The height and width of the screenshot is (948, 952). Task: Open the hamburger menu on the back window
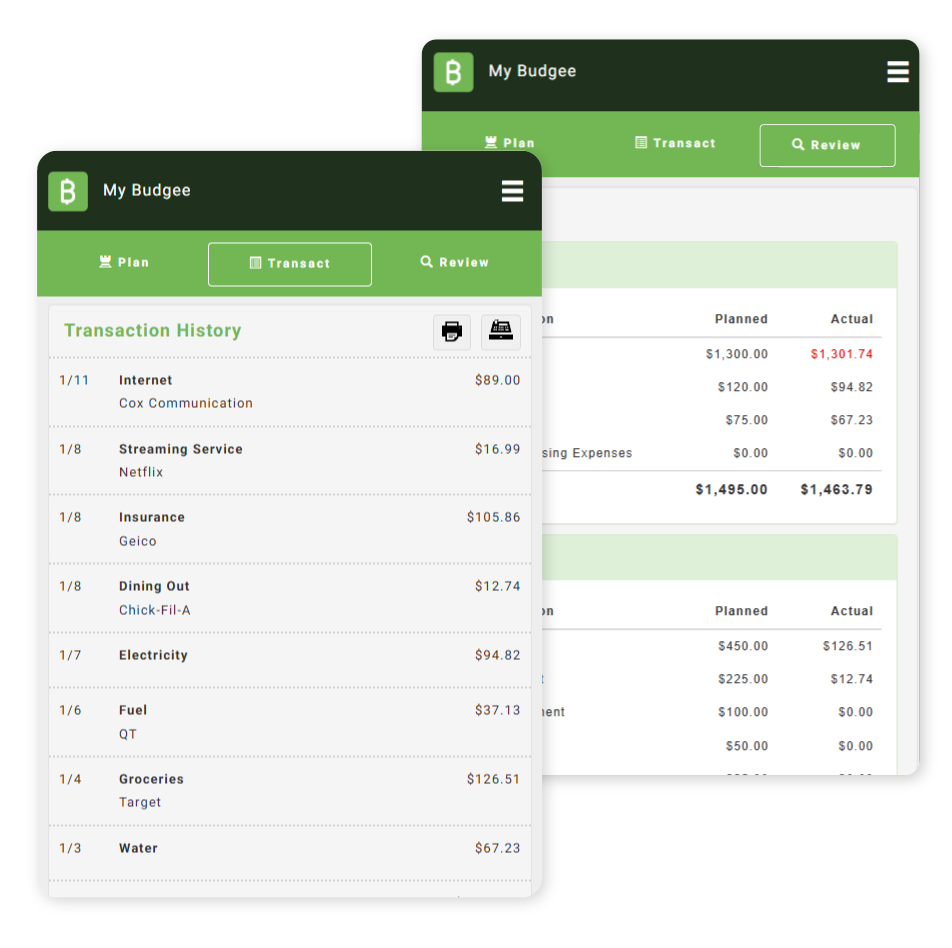pyautogui.click(x=897, y=72)
